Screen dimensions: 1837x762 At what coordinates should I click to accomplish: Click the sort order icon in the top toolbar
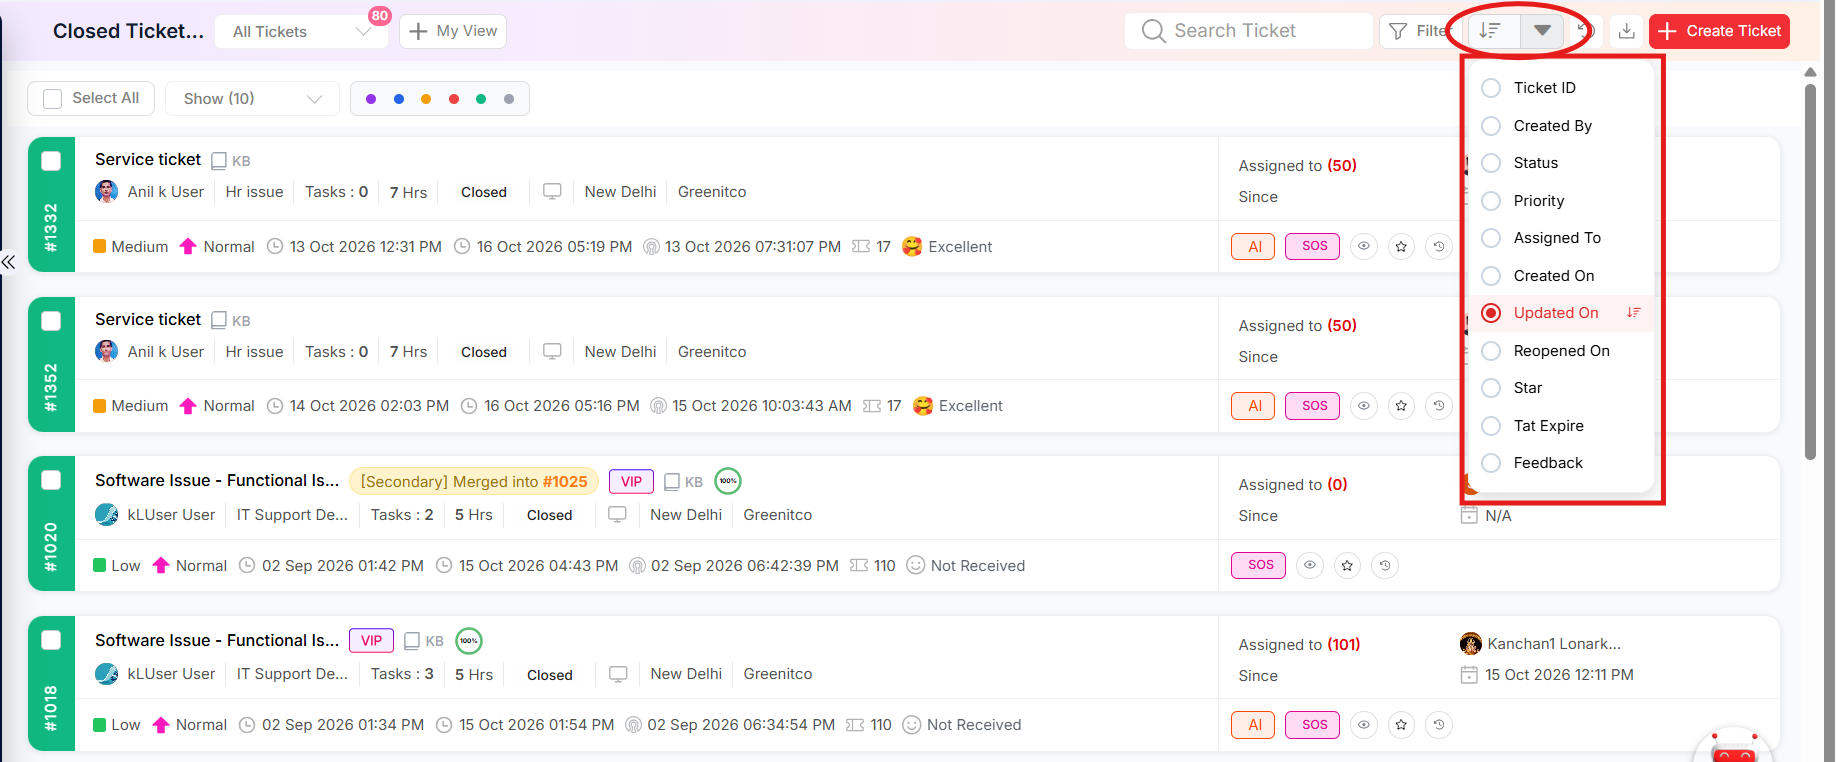point(1490,31)
